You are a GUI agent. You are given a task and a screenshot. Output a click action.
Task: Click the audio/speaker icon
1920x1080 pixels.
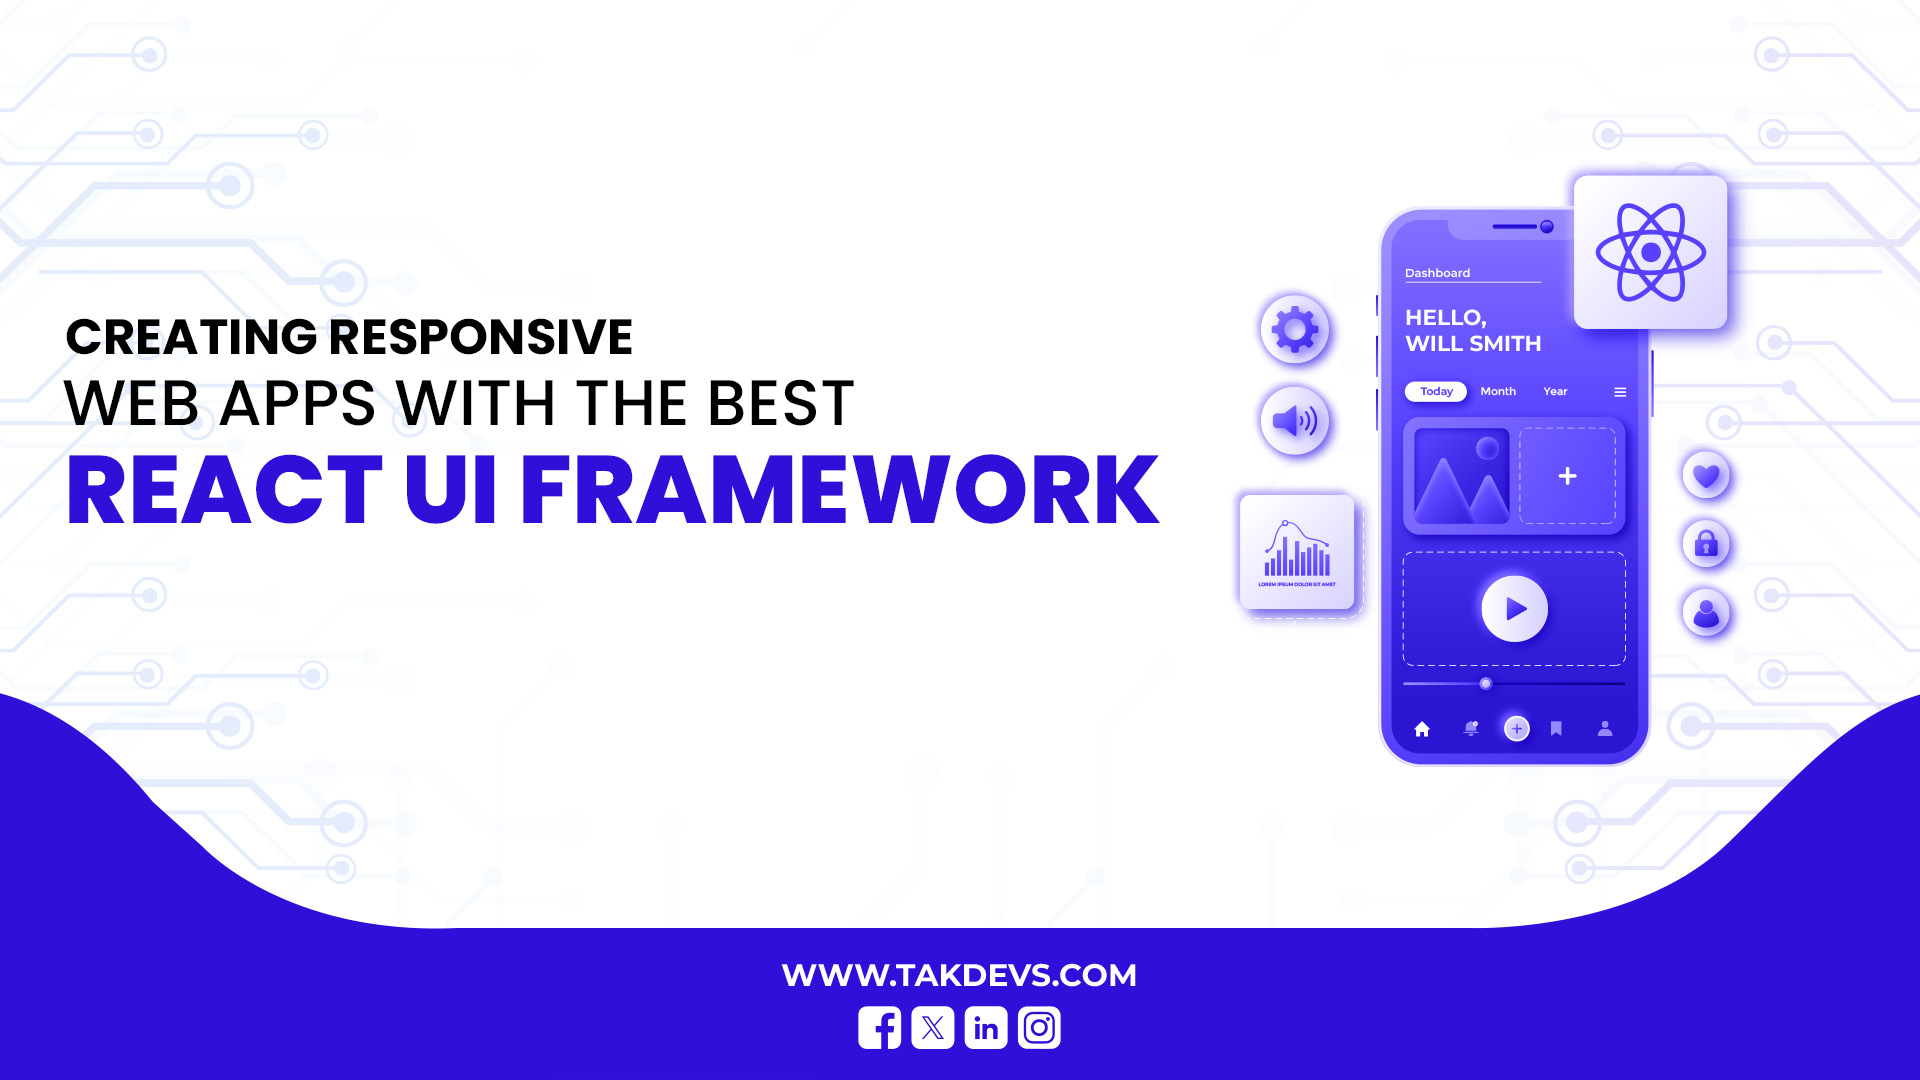(1294, 419)
